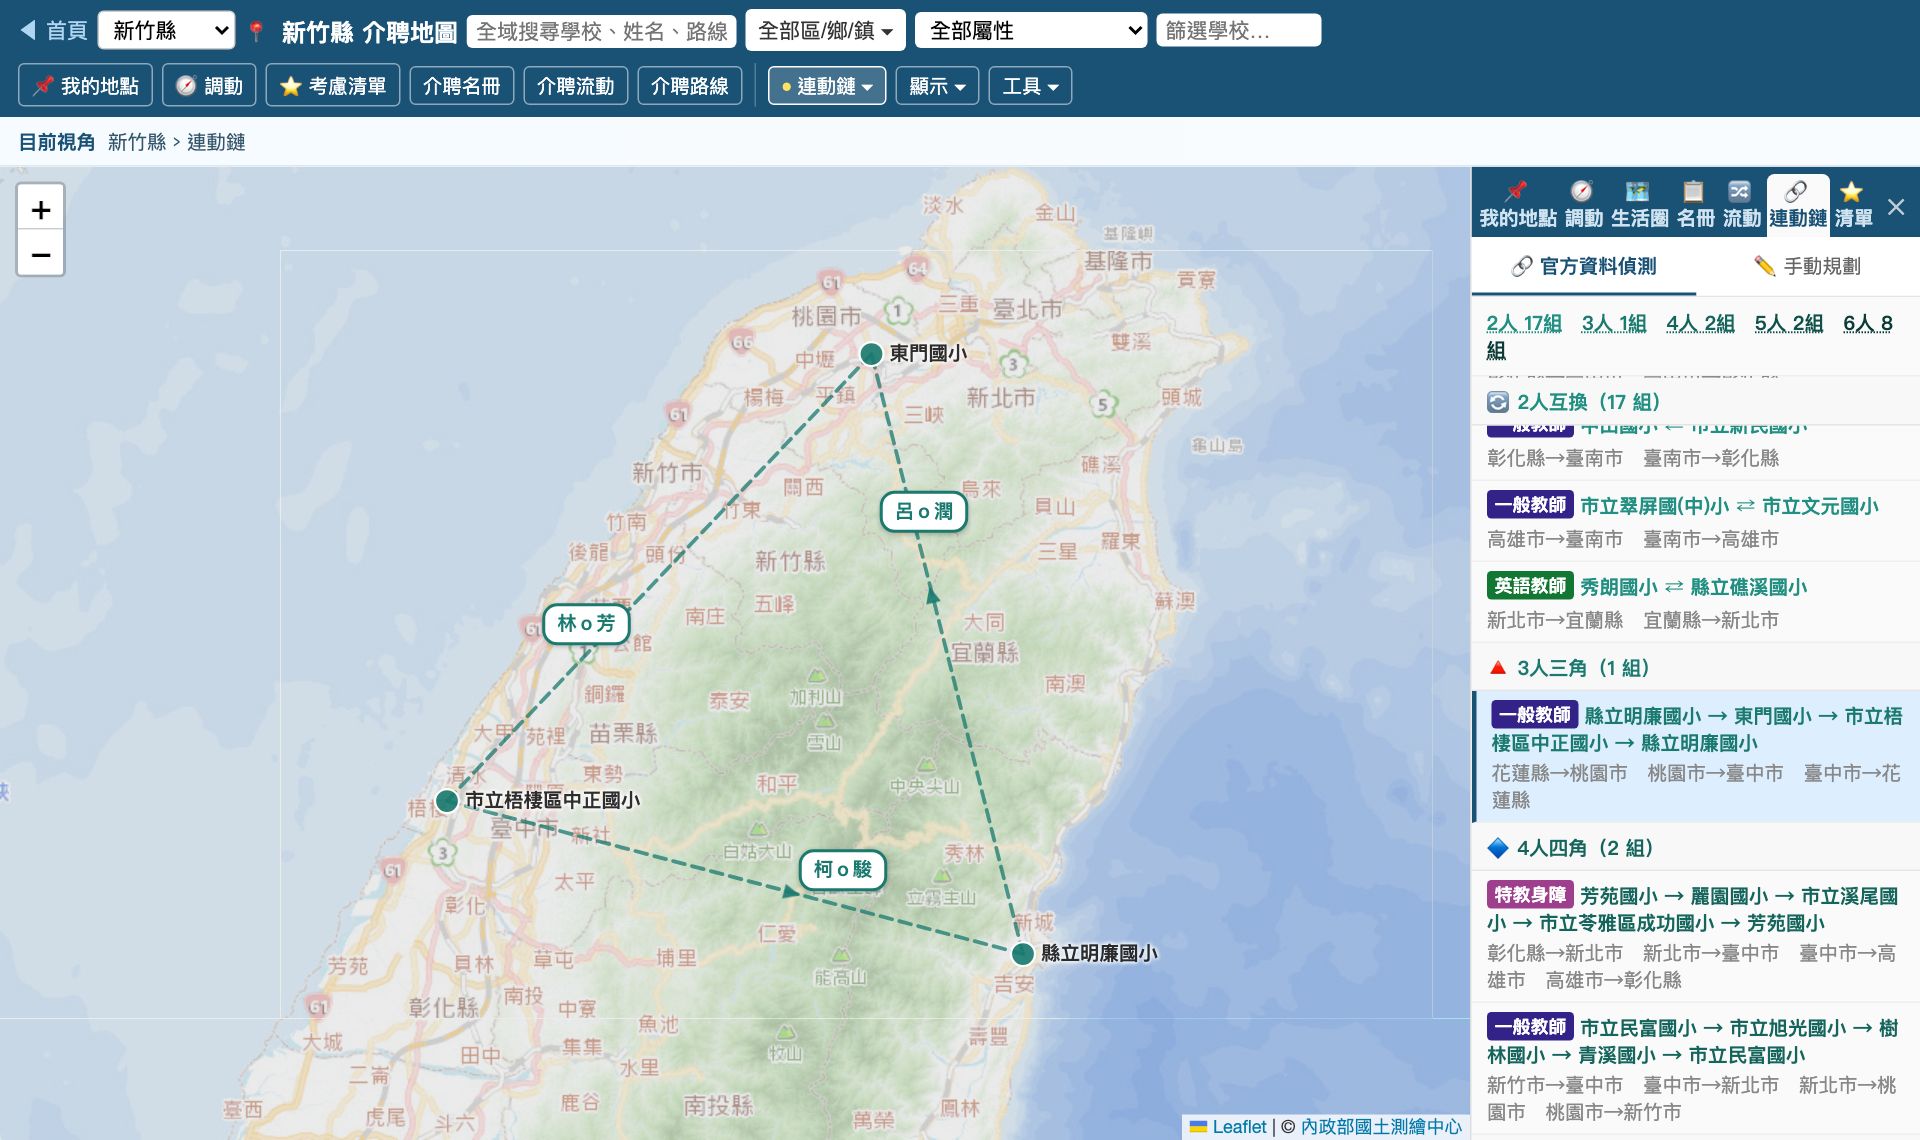Open the 介聘流動 button

575,86
